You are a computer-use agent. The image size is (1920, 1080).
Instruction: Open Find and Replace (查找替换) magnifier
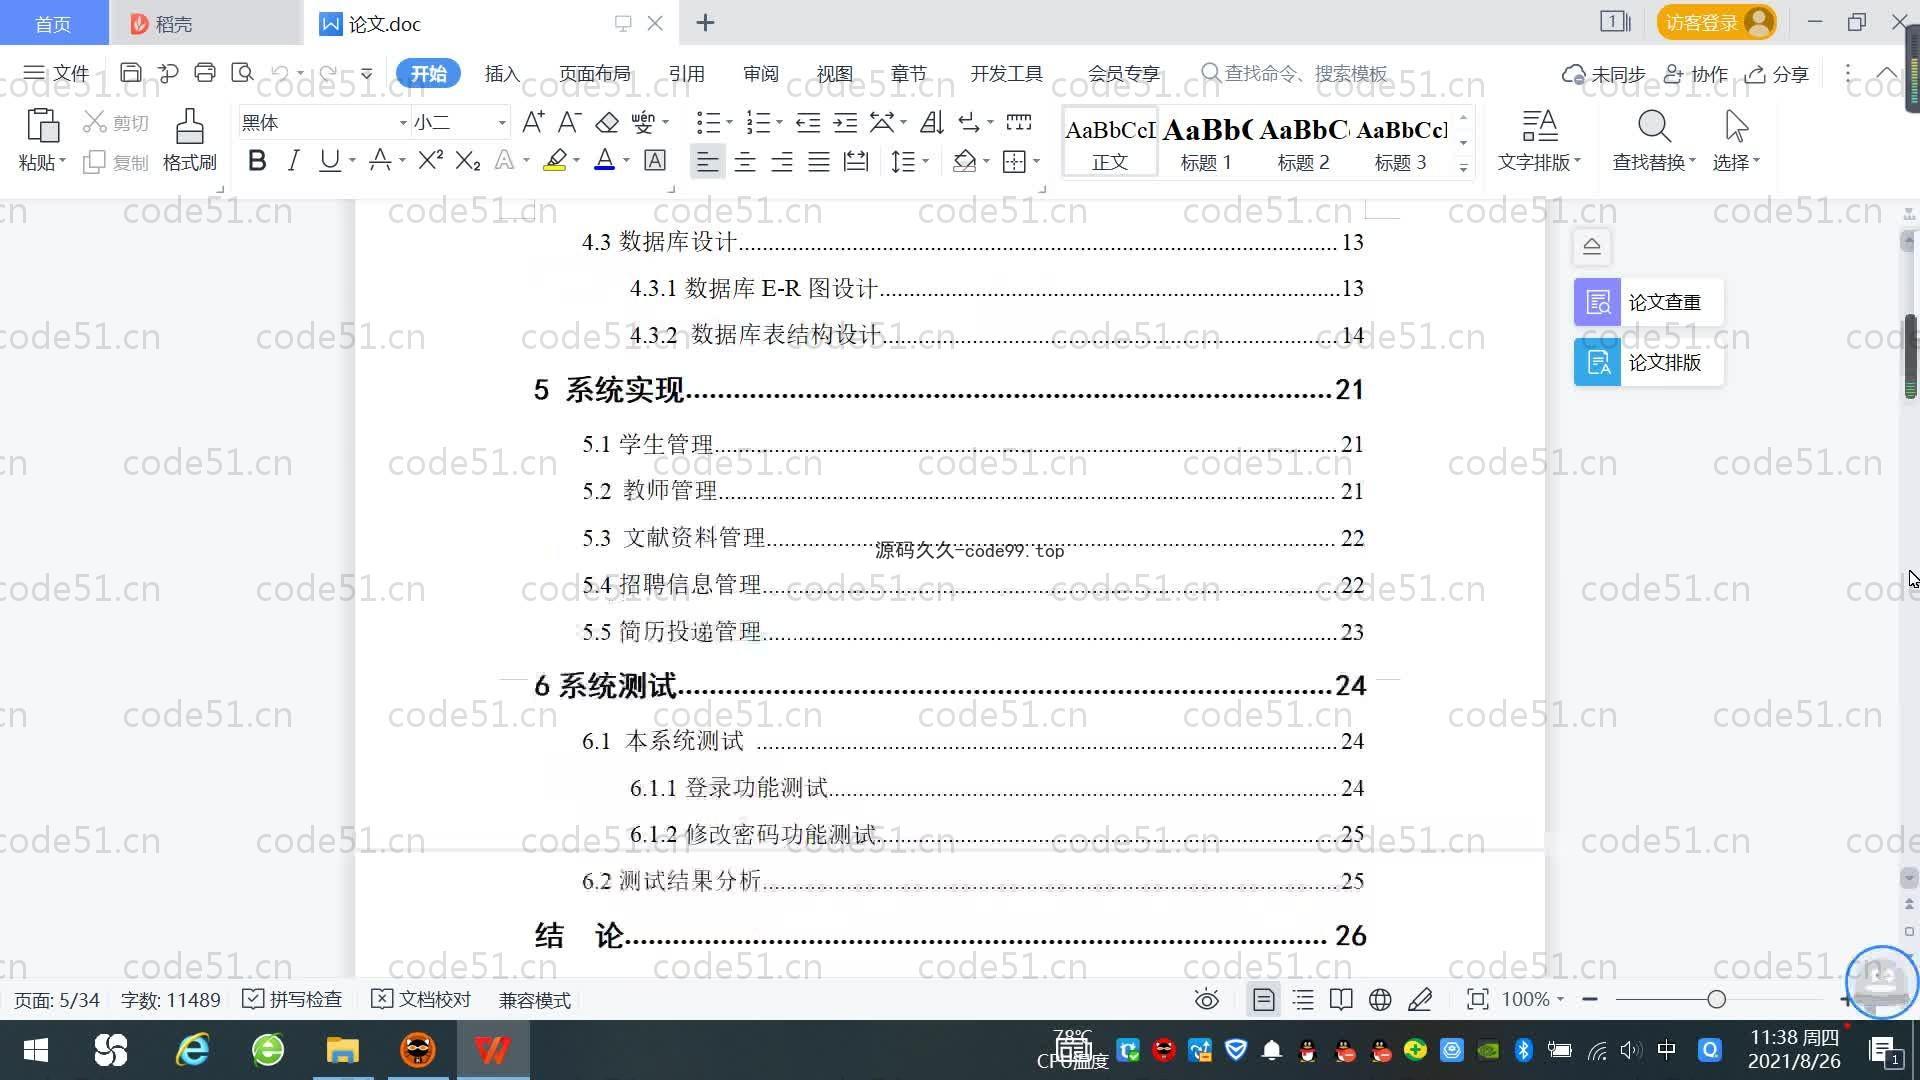(x=1654, y=127)
